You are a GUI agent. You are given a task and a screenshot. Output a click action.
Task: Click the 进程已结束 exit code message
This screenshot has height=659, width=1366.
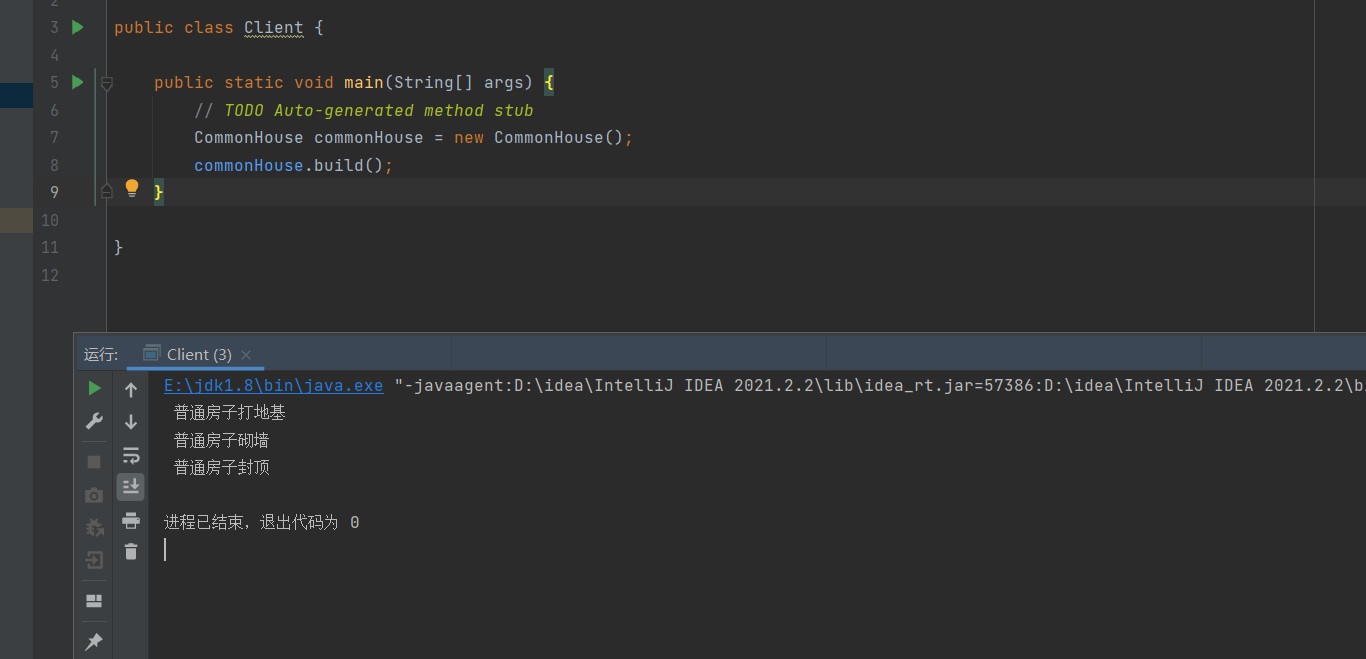coord(262,522)
